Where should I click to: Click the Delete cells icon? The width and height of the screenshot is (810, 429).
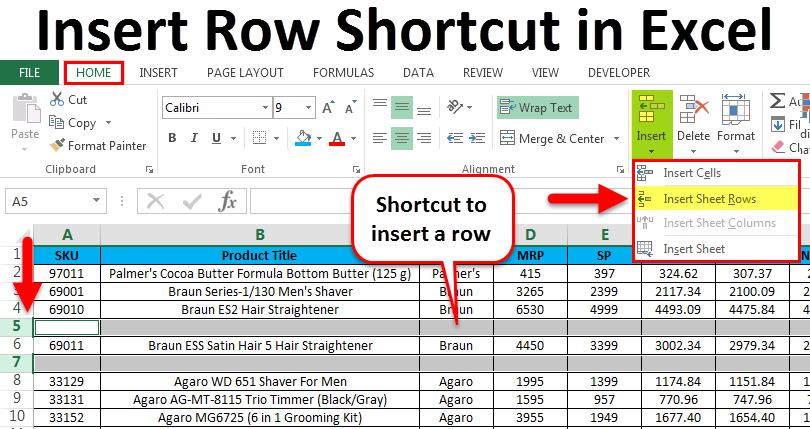tap(692, 110)
